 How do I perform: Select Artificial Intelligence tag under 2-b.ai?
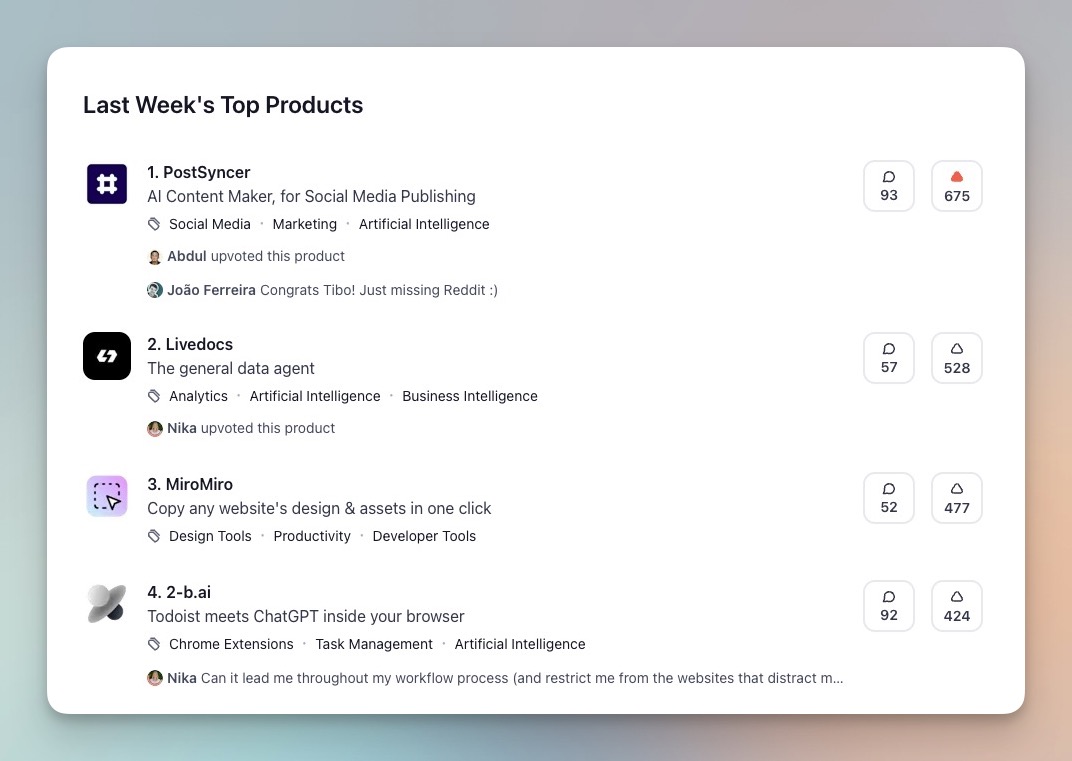[520, 644]
